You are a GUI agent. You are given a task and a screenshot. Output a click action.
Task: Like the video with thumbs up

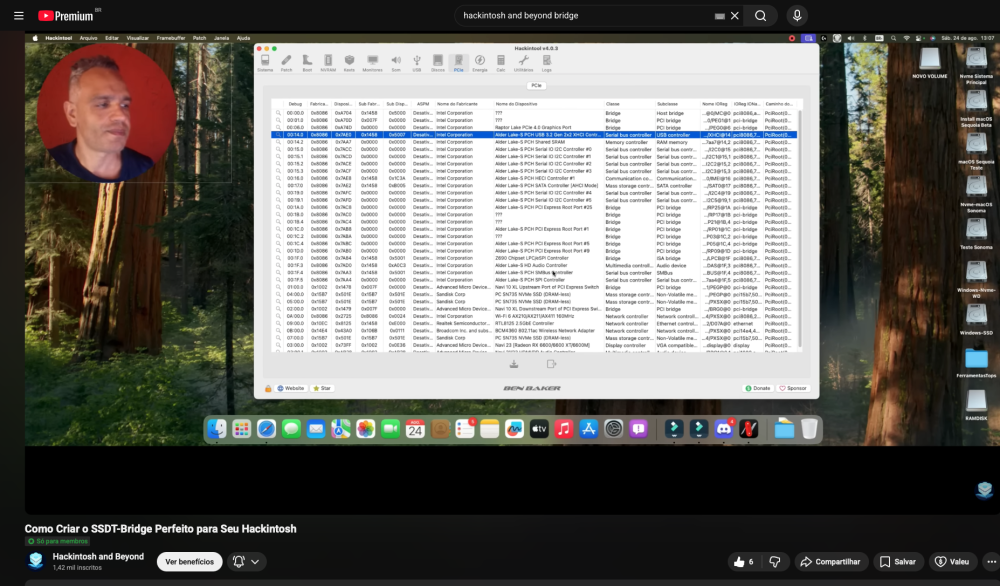pos(744,562)
